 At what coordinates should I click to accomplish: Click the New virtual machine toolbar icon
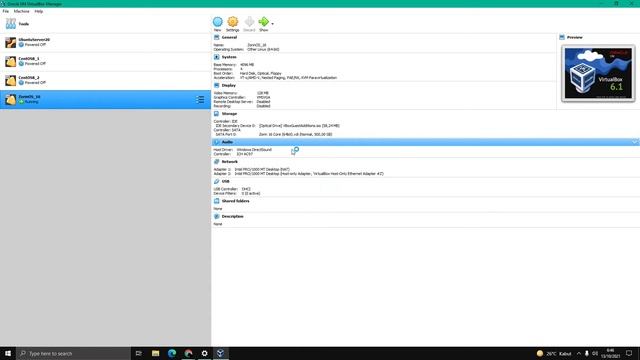(218, 22)
